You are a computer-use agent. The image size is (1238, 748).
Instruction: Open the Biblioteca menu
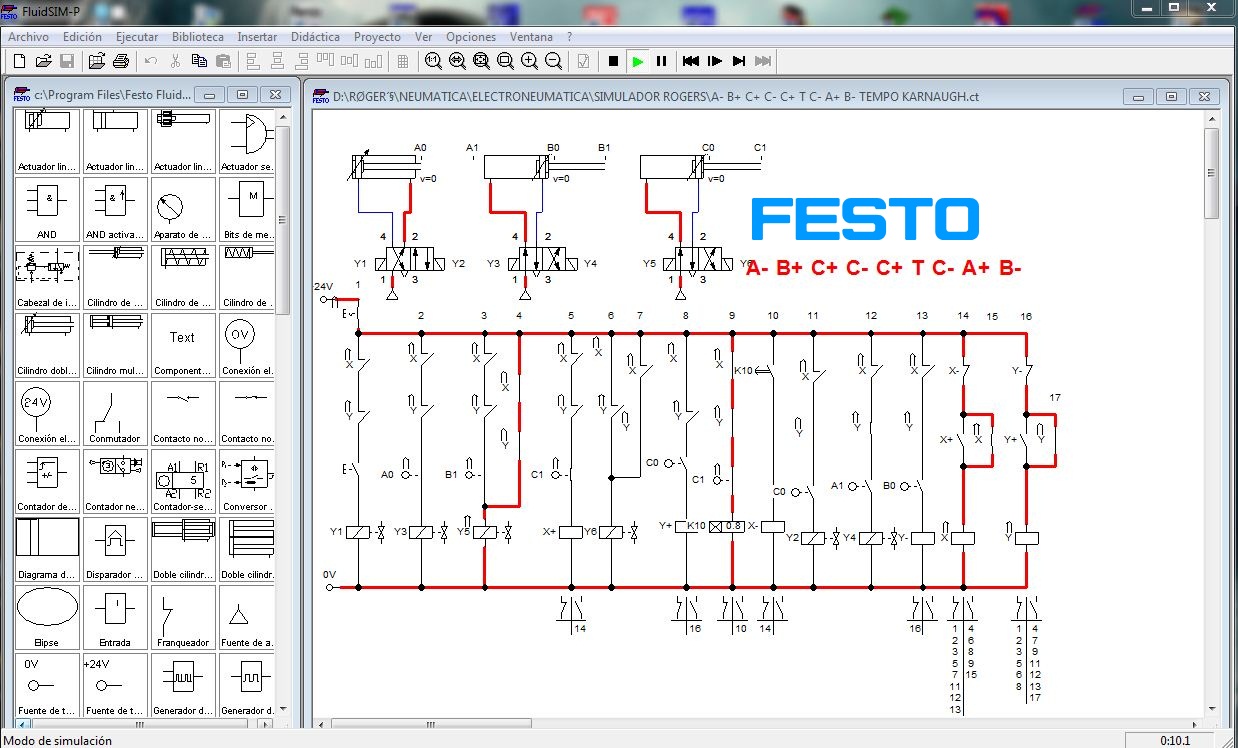point(198,37)
